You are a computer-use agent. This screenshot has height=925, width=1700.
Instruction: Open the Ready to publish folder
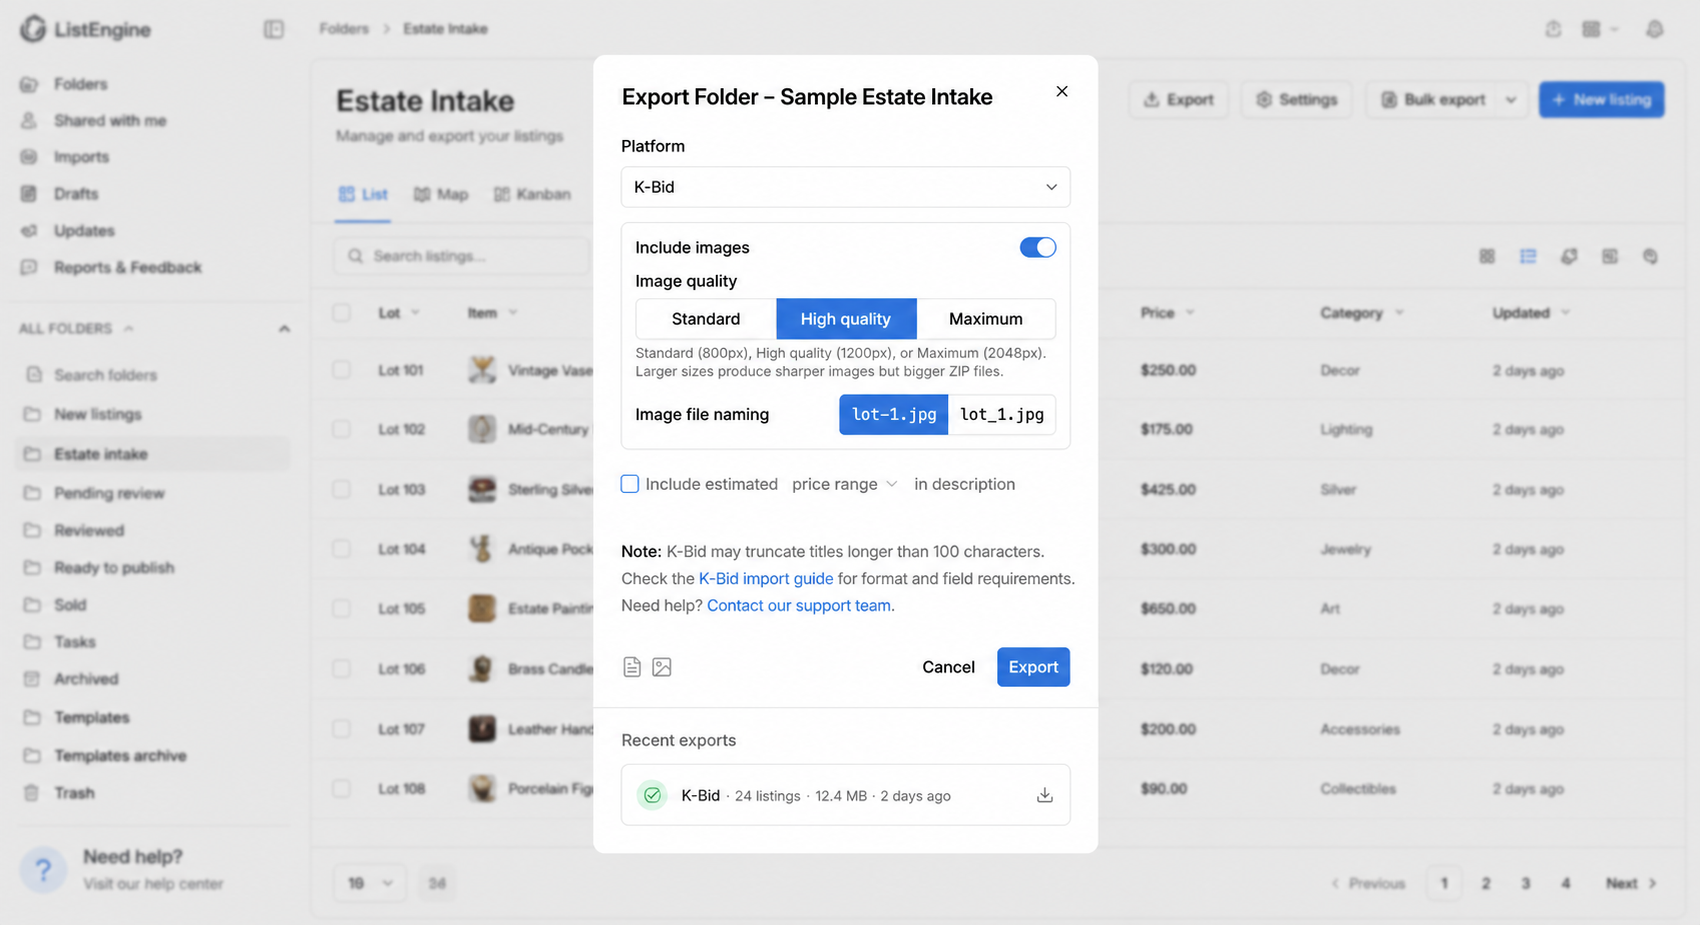point(114,567)
